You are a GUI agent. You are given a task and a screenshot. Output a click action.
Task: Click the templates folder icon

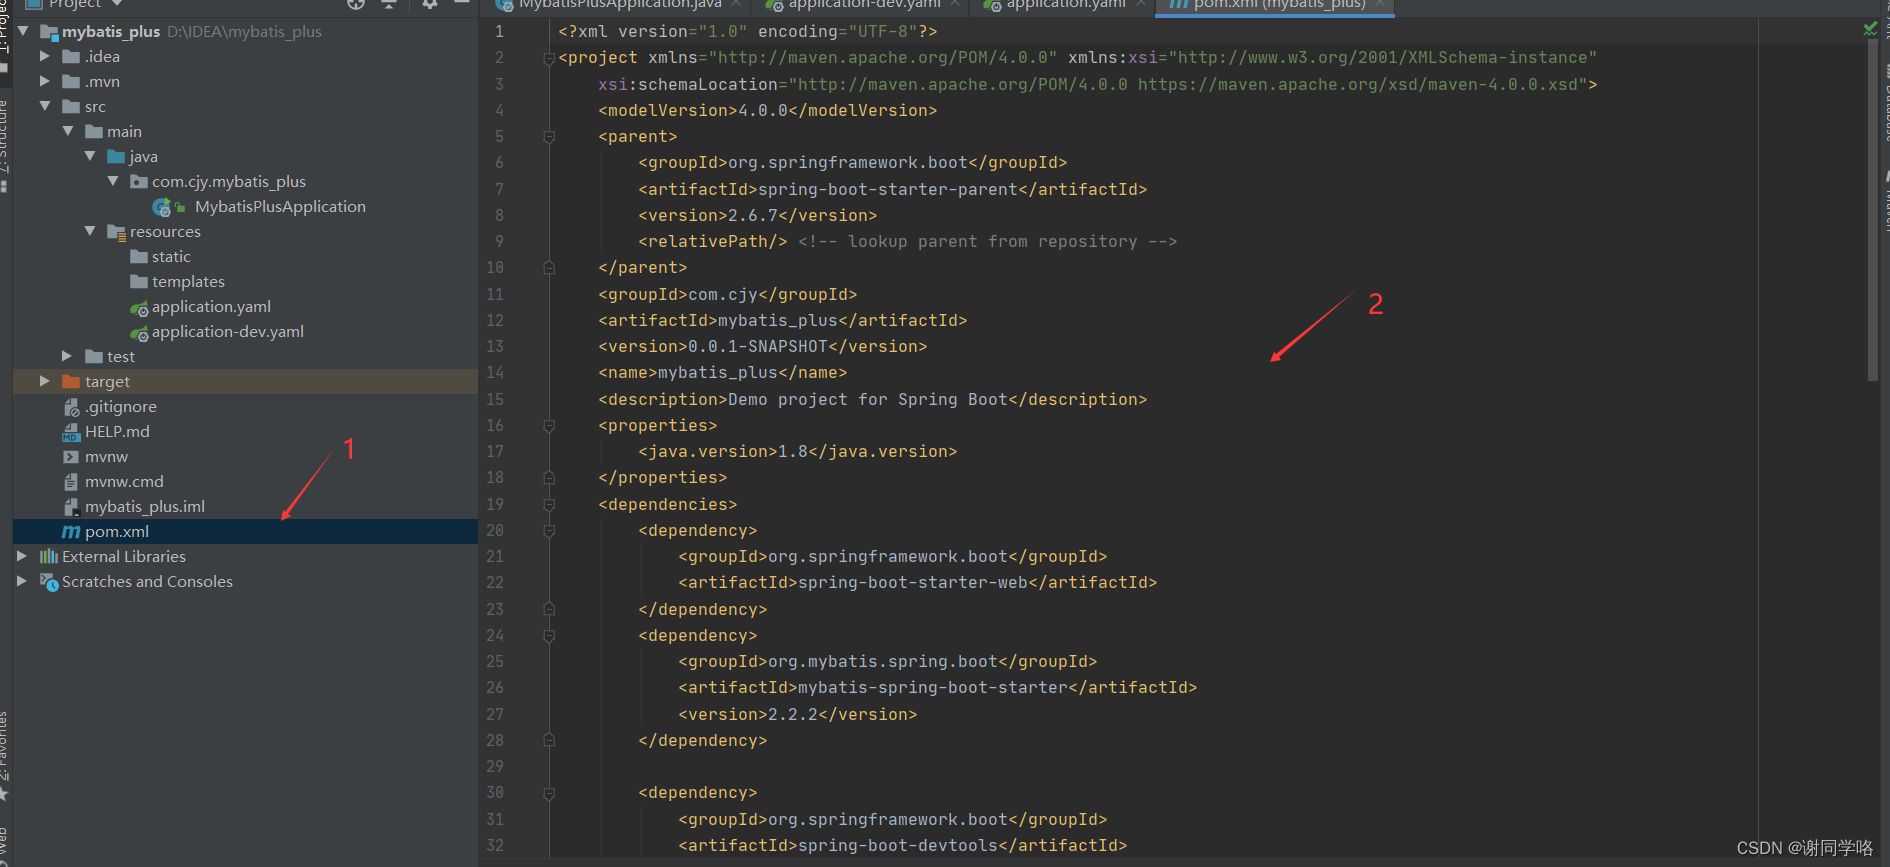(x=139, y=282)
